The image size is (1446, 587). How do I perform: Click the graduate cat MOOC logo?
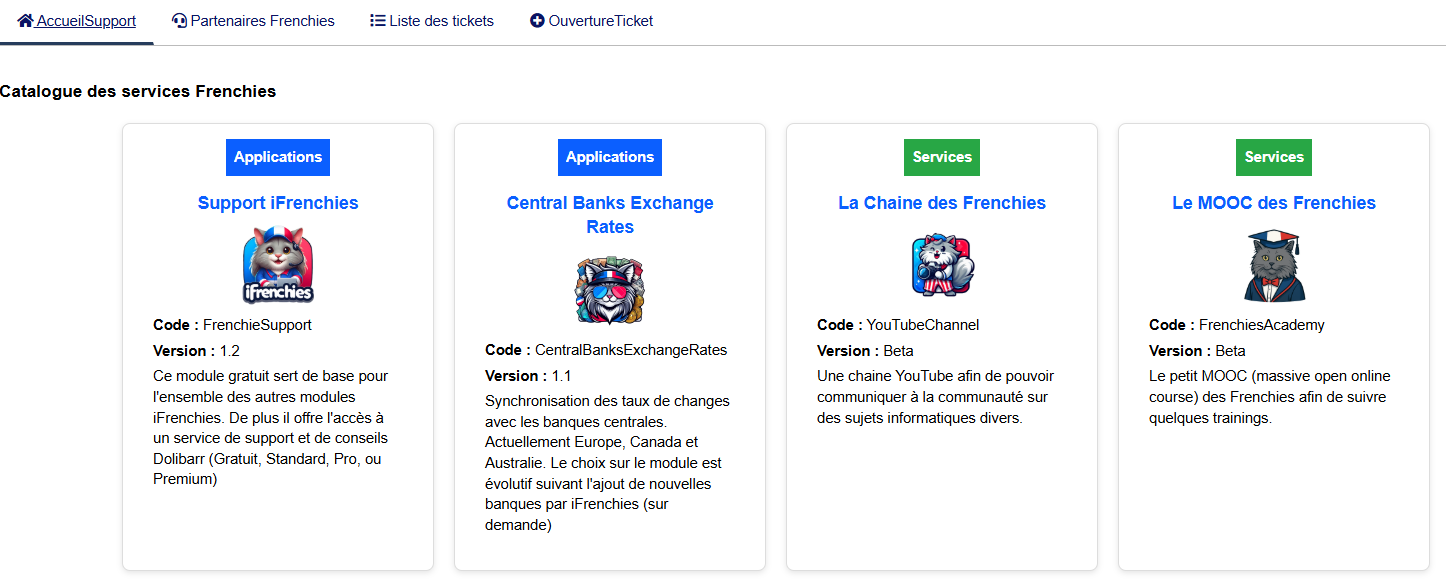point(1274,265)
